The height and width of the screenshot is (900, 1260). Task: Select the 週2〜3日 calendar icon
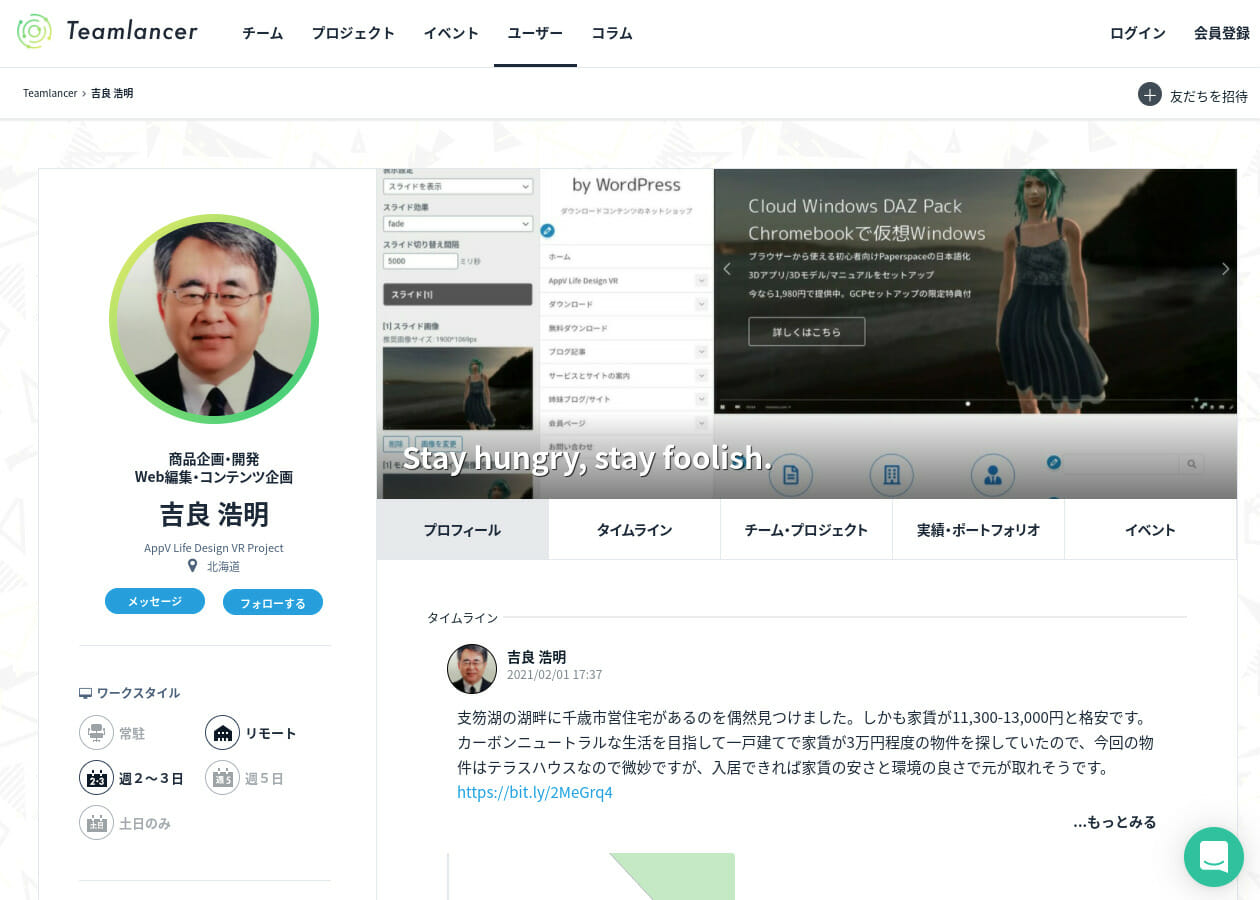(97, 778)
